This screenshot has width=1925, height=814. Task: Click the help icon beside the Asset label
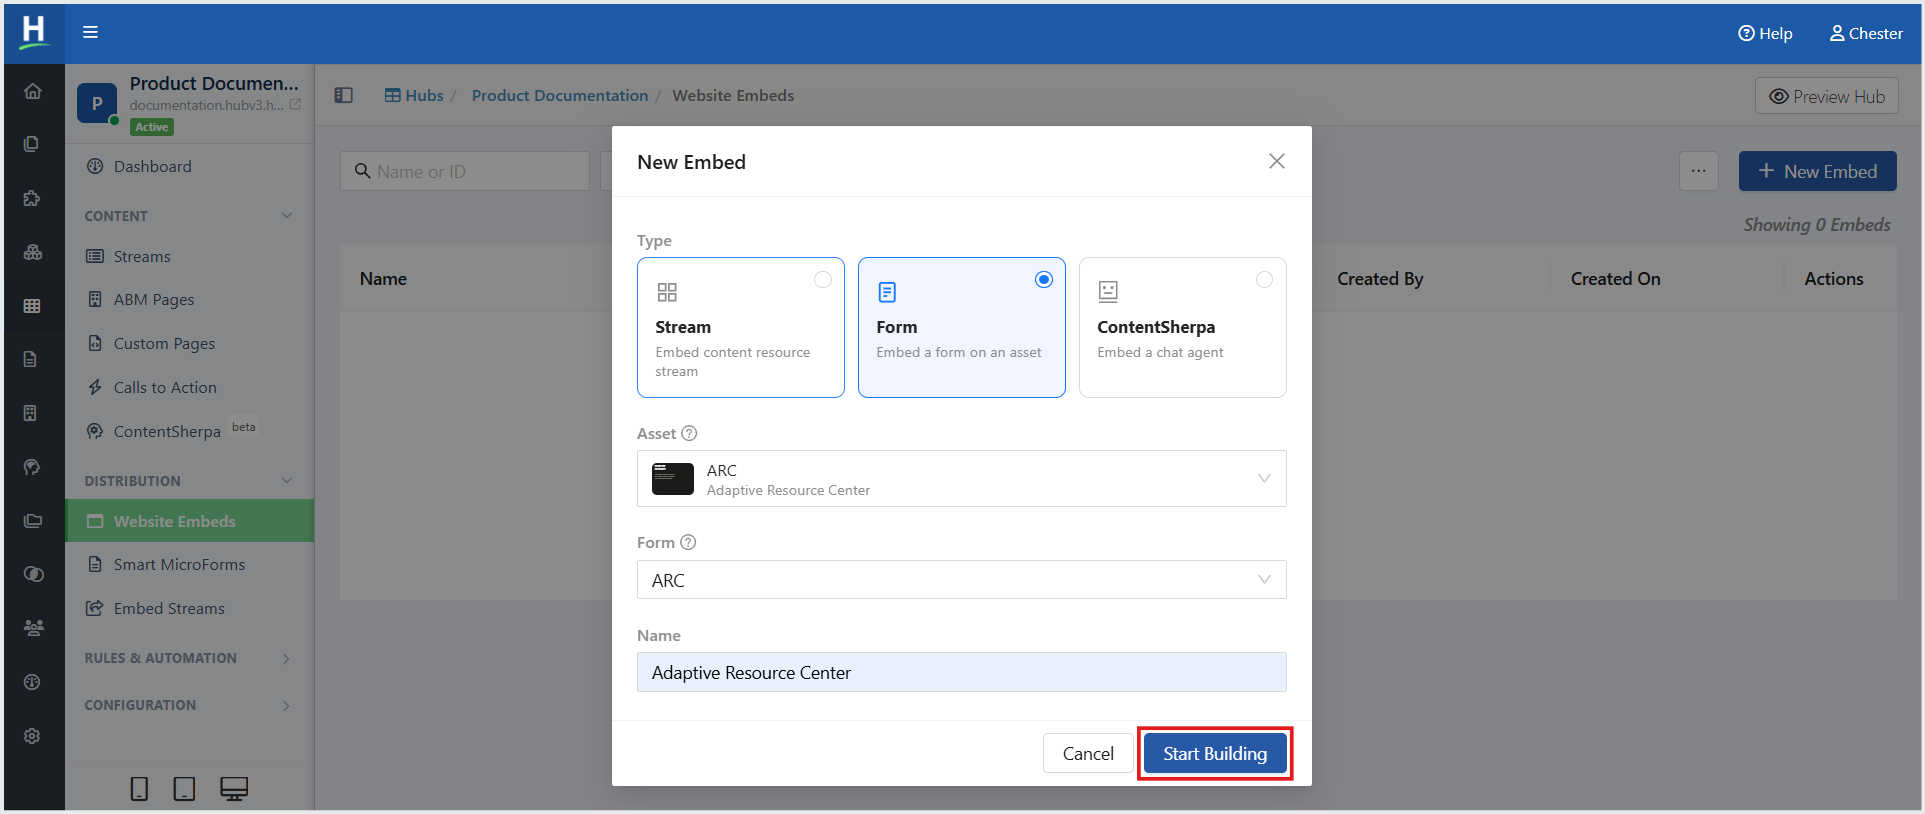point(689,433)
